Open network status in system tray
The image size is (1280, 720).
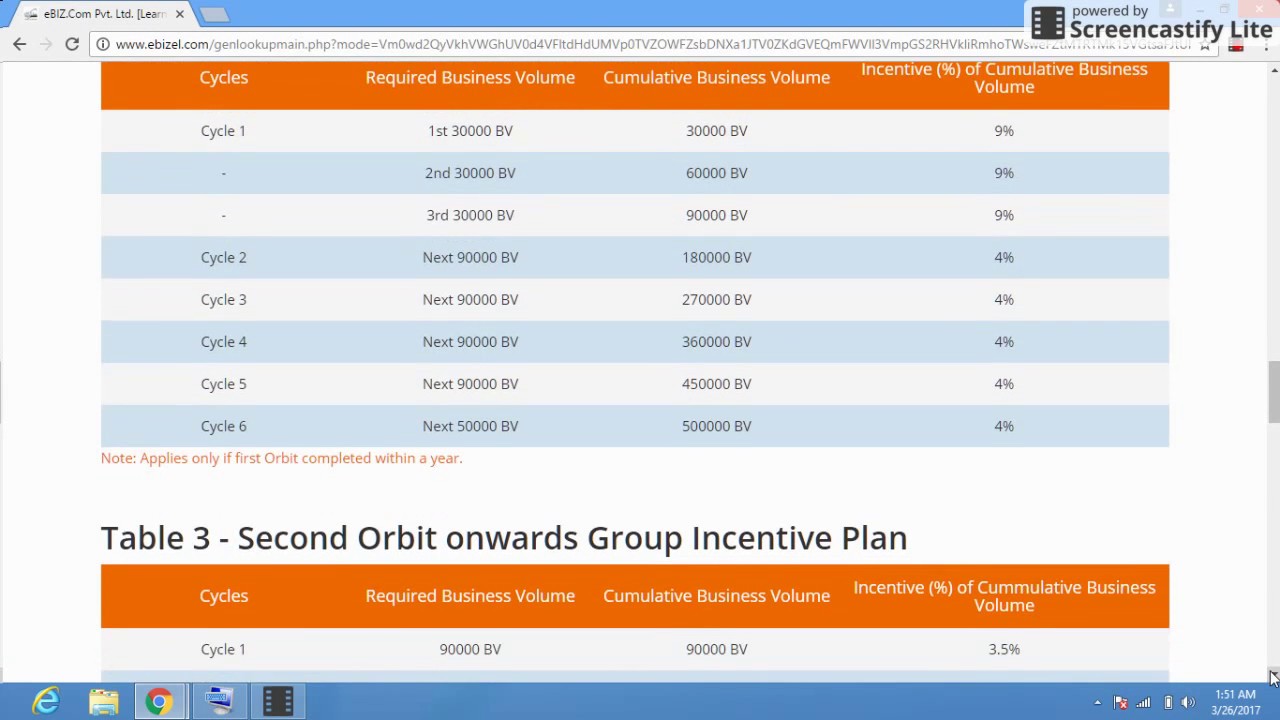tap(1143, 702)
